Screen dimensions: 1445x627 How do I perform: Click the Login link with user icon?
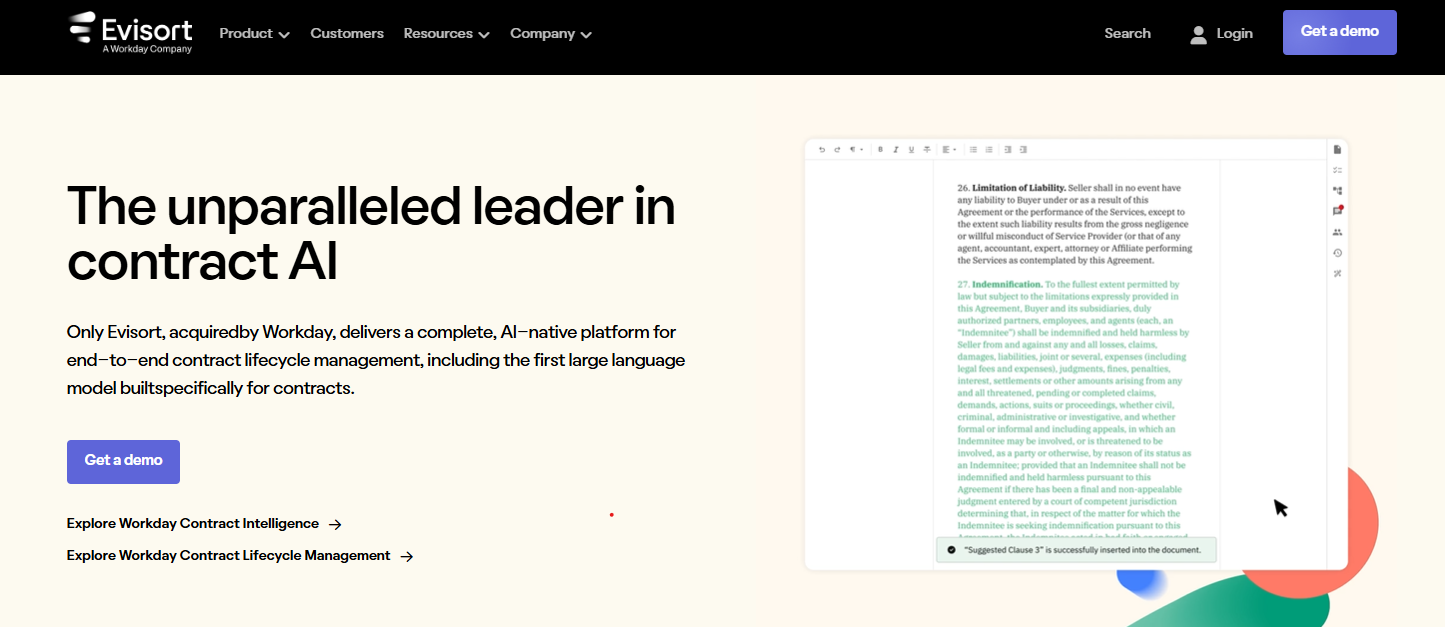pyautogui.click(x=1221, y=34)
